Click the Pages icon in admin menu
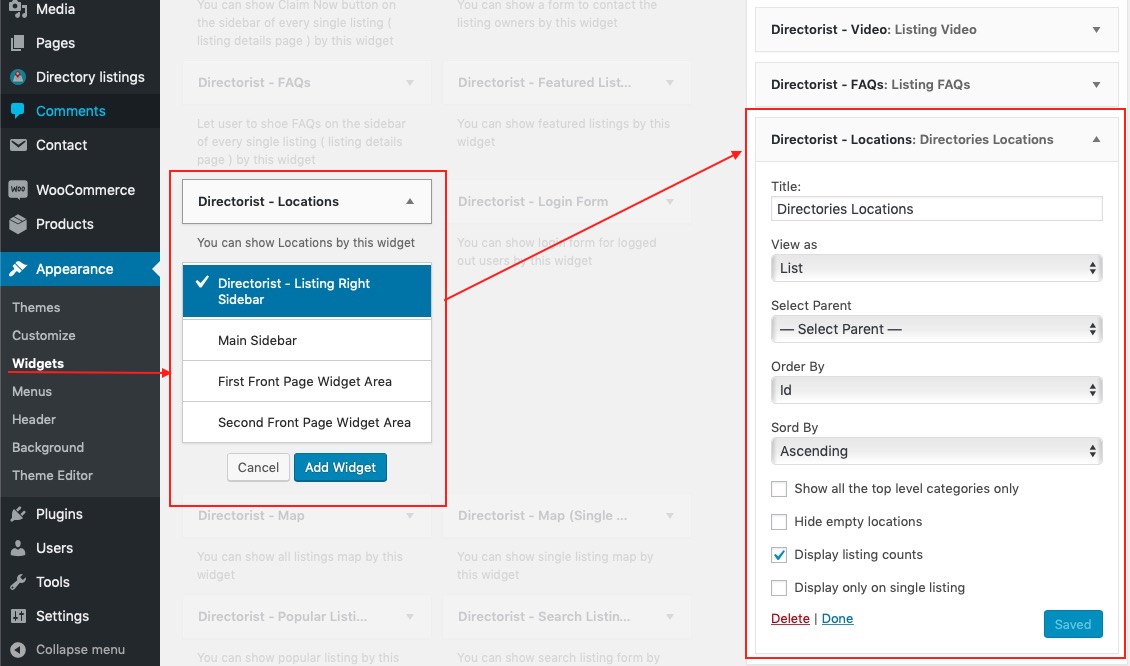The width and height of the screenshot is (1130, 666). coord(18,43)
